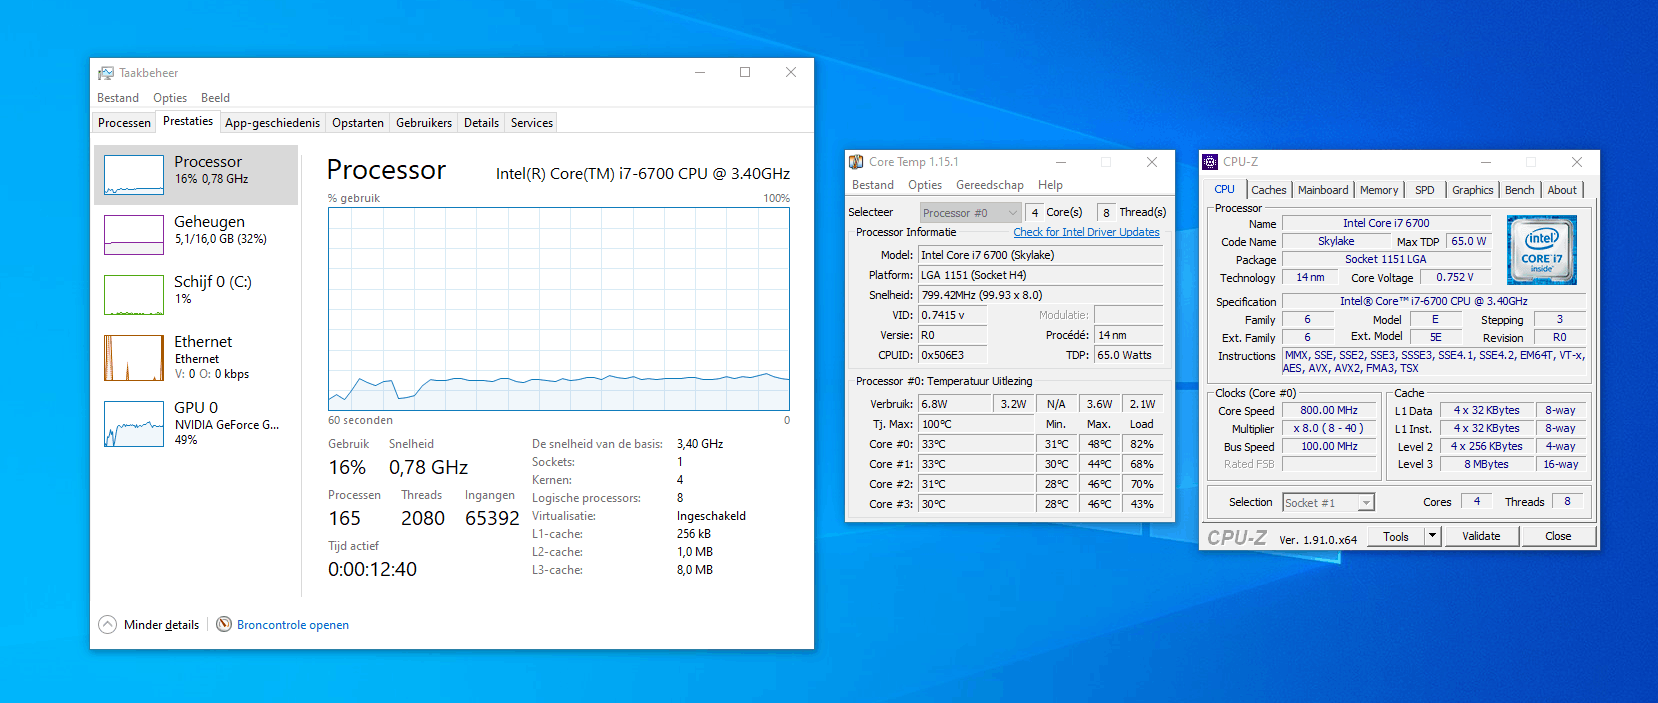Viewport: 1658px width, 703px height.
Task: Click the Tools button in CPU-Z
Action: point(1396,537)
